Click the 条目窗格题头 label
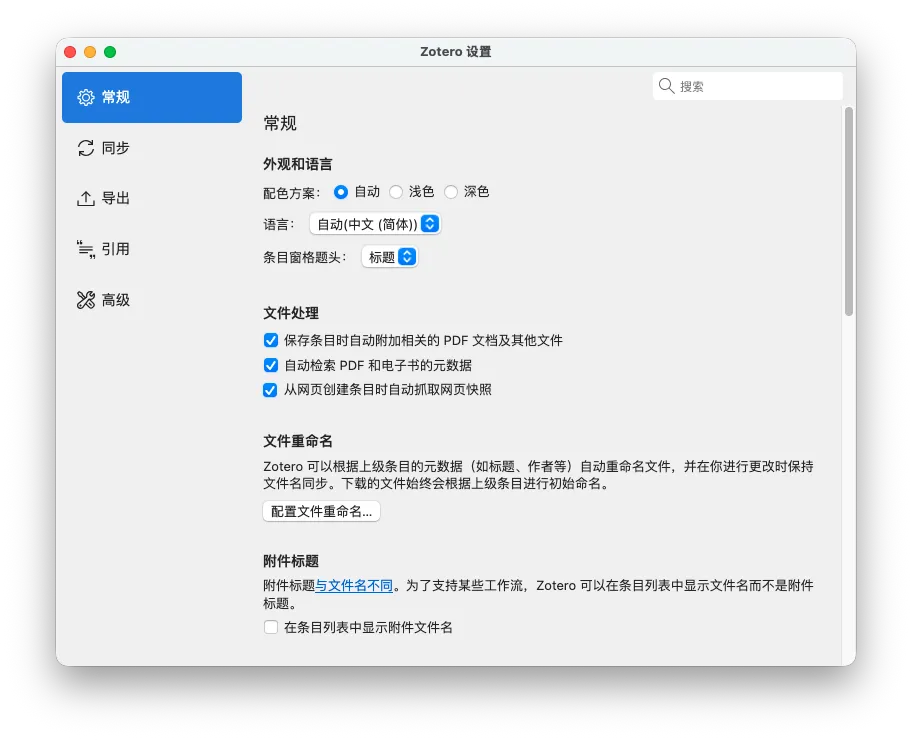Screen dimensions: 912x740 305,258
